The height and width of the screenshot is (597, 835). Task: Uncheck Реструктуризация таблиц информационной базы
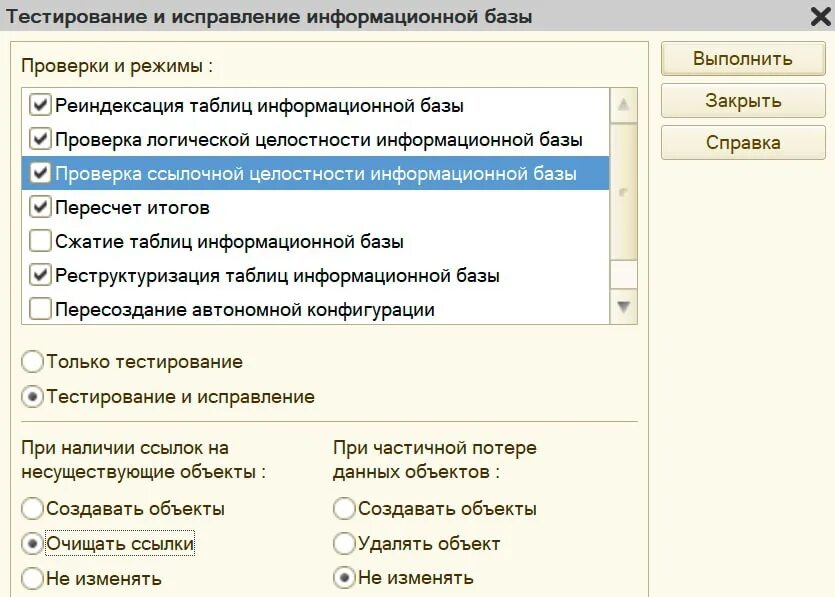[40, 275]
